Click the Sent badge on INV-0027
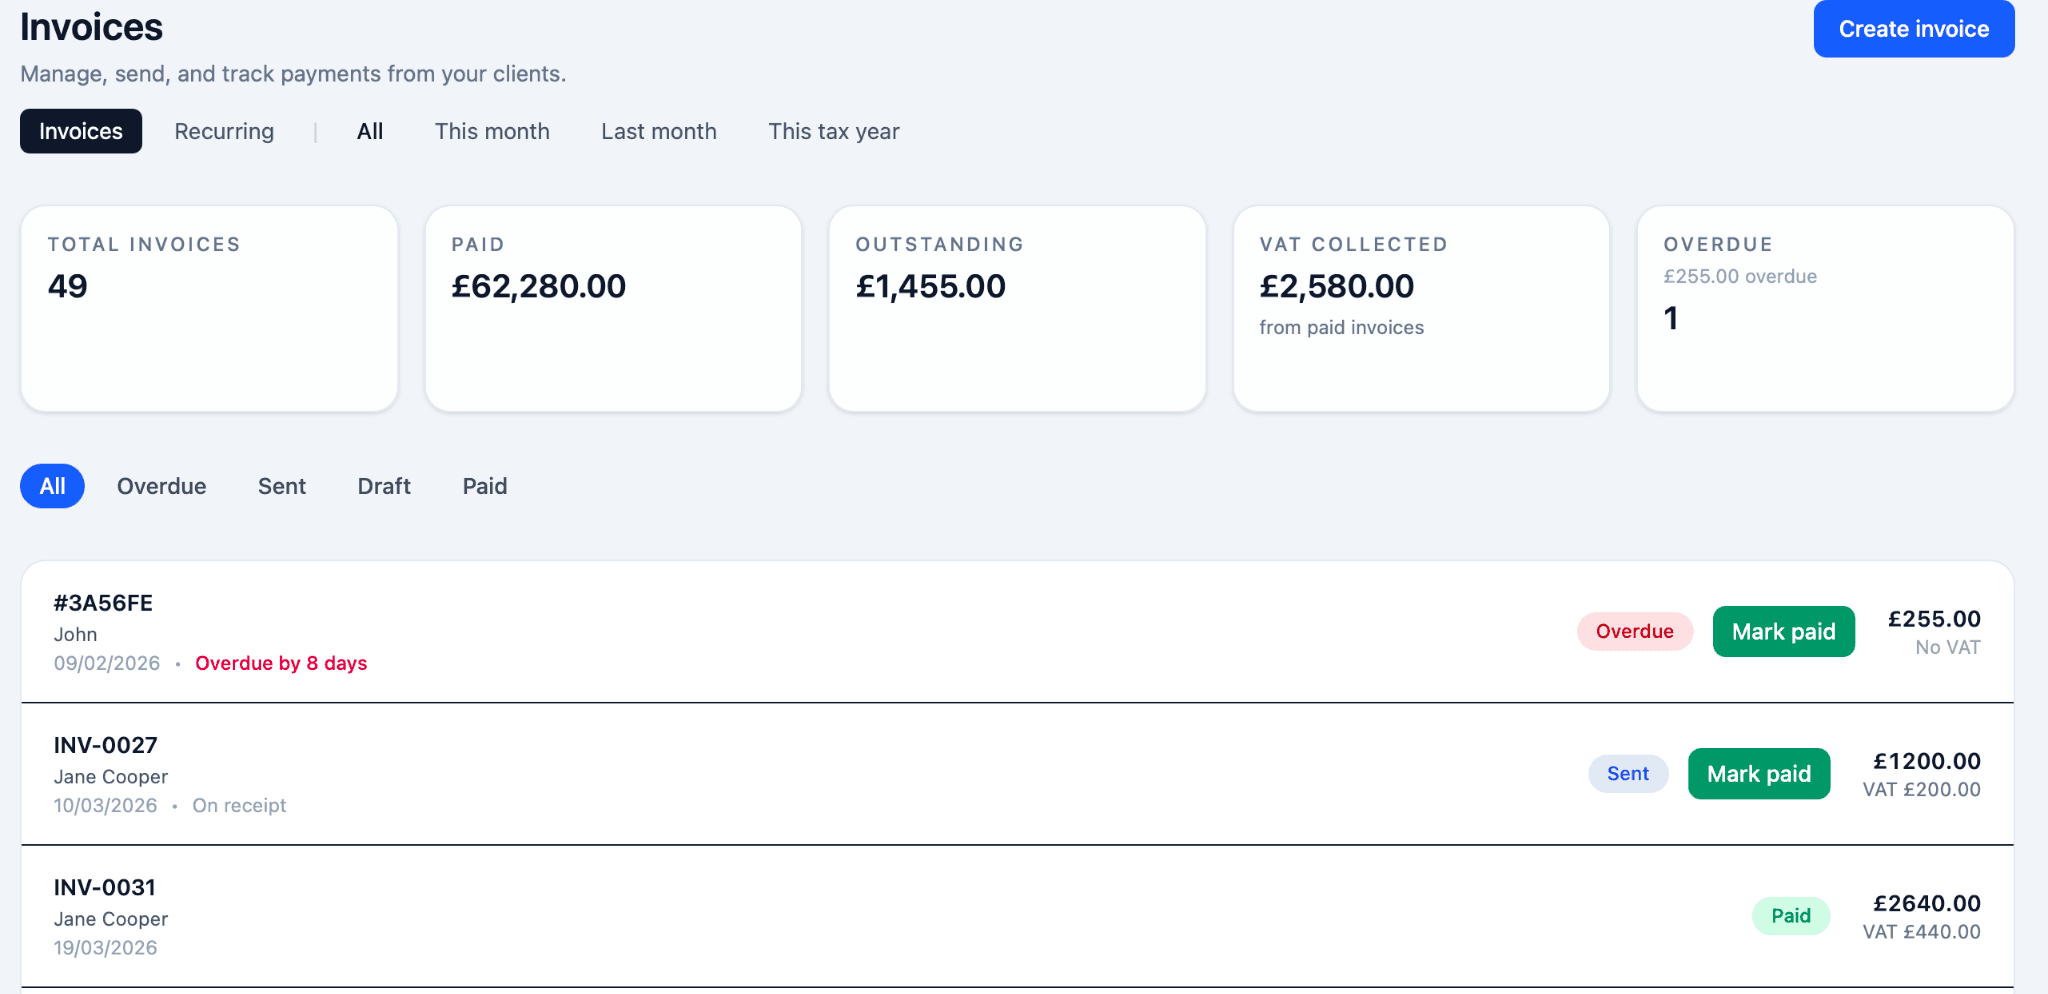The height and width of the screenshot is (994, 2048). pos(1627,773)
